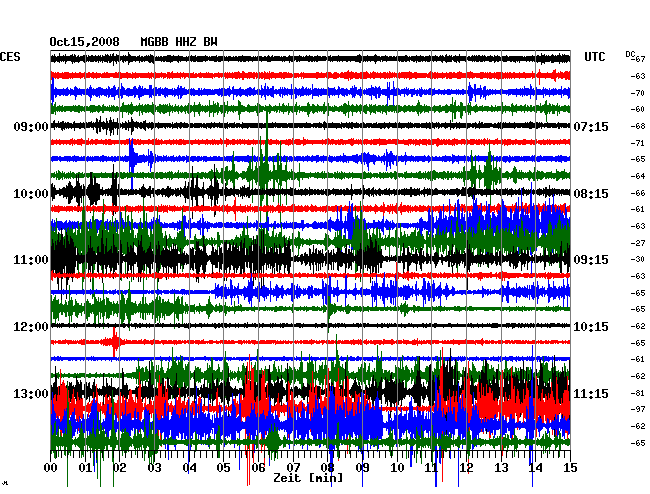Click the "04" minute axis label
The image size is (650, 494).
(x=189, y=468)
